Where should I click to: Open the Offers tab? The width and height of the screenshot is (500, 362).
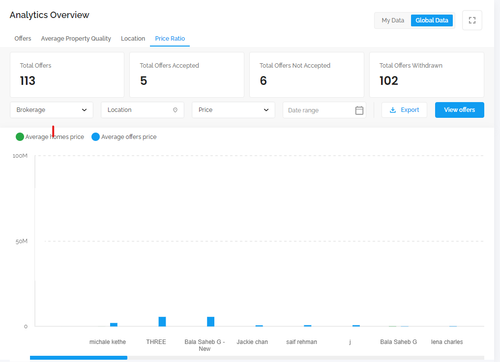point(23,38)
